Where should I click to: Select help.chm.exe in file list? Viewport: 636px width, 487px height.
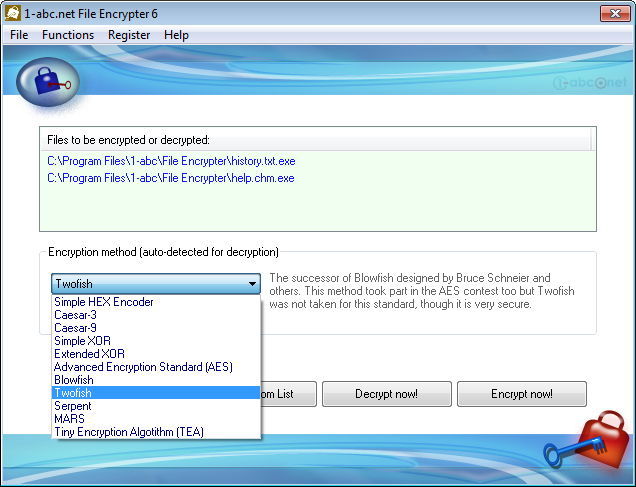[x=170, y=178]
